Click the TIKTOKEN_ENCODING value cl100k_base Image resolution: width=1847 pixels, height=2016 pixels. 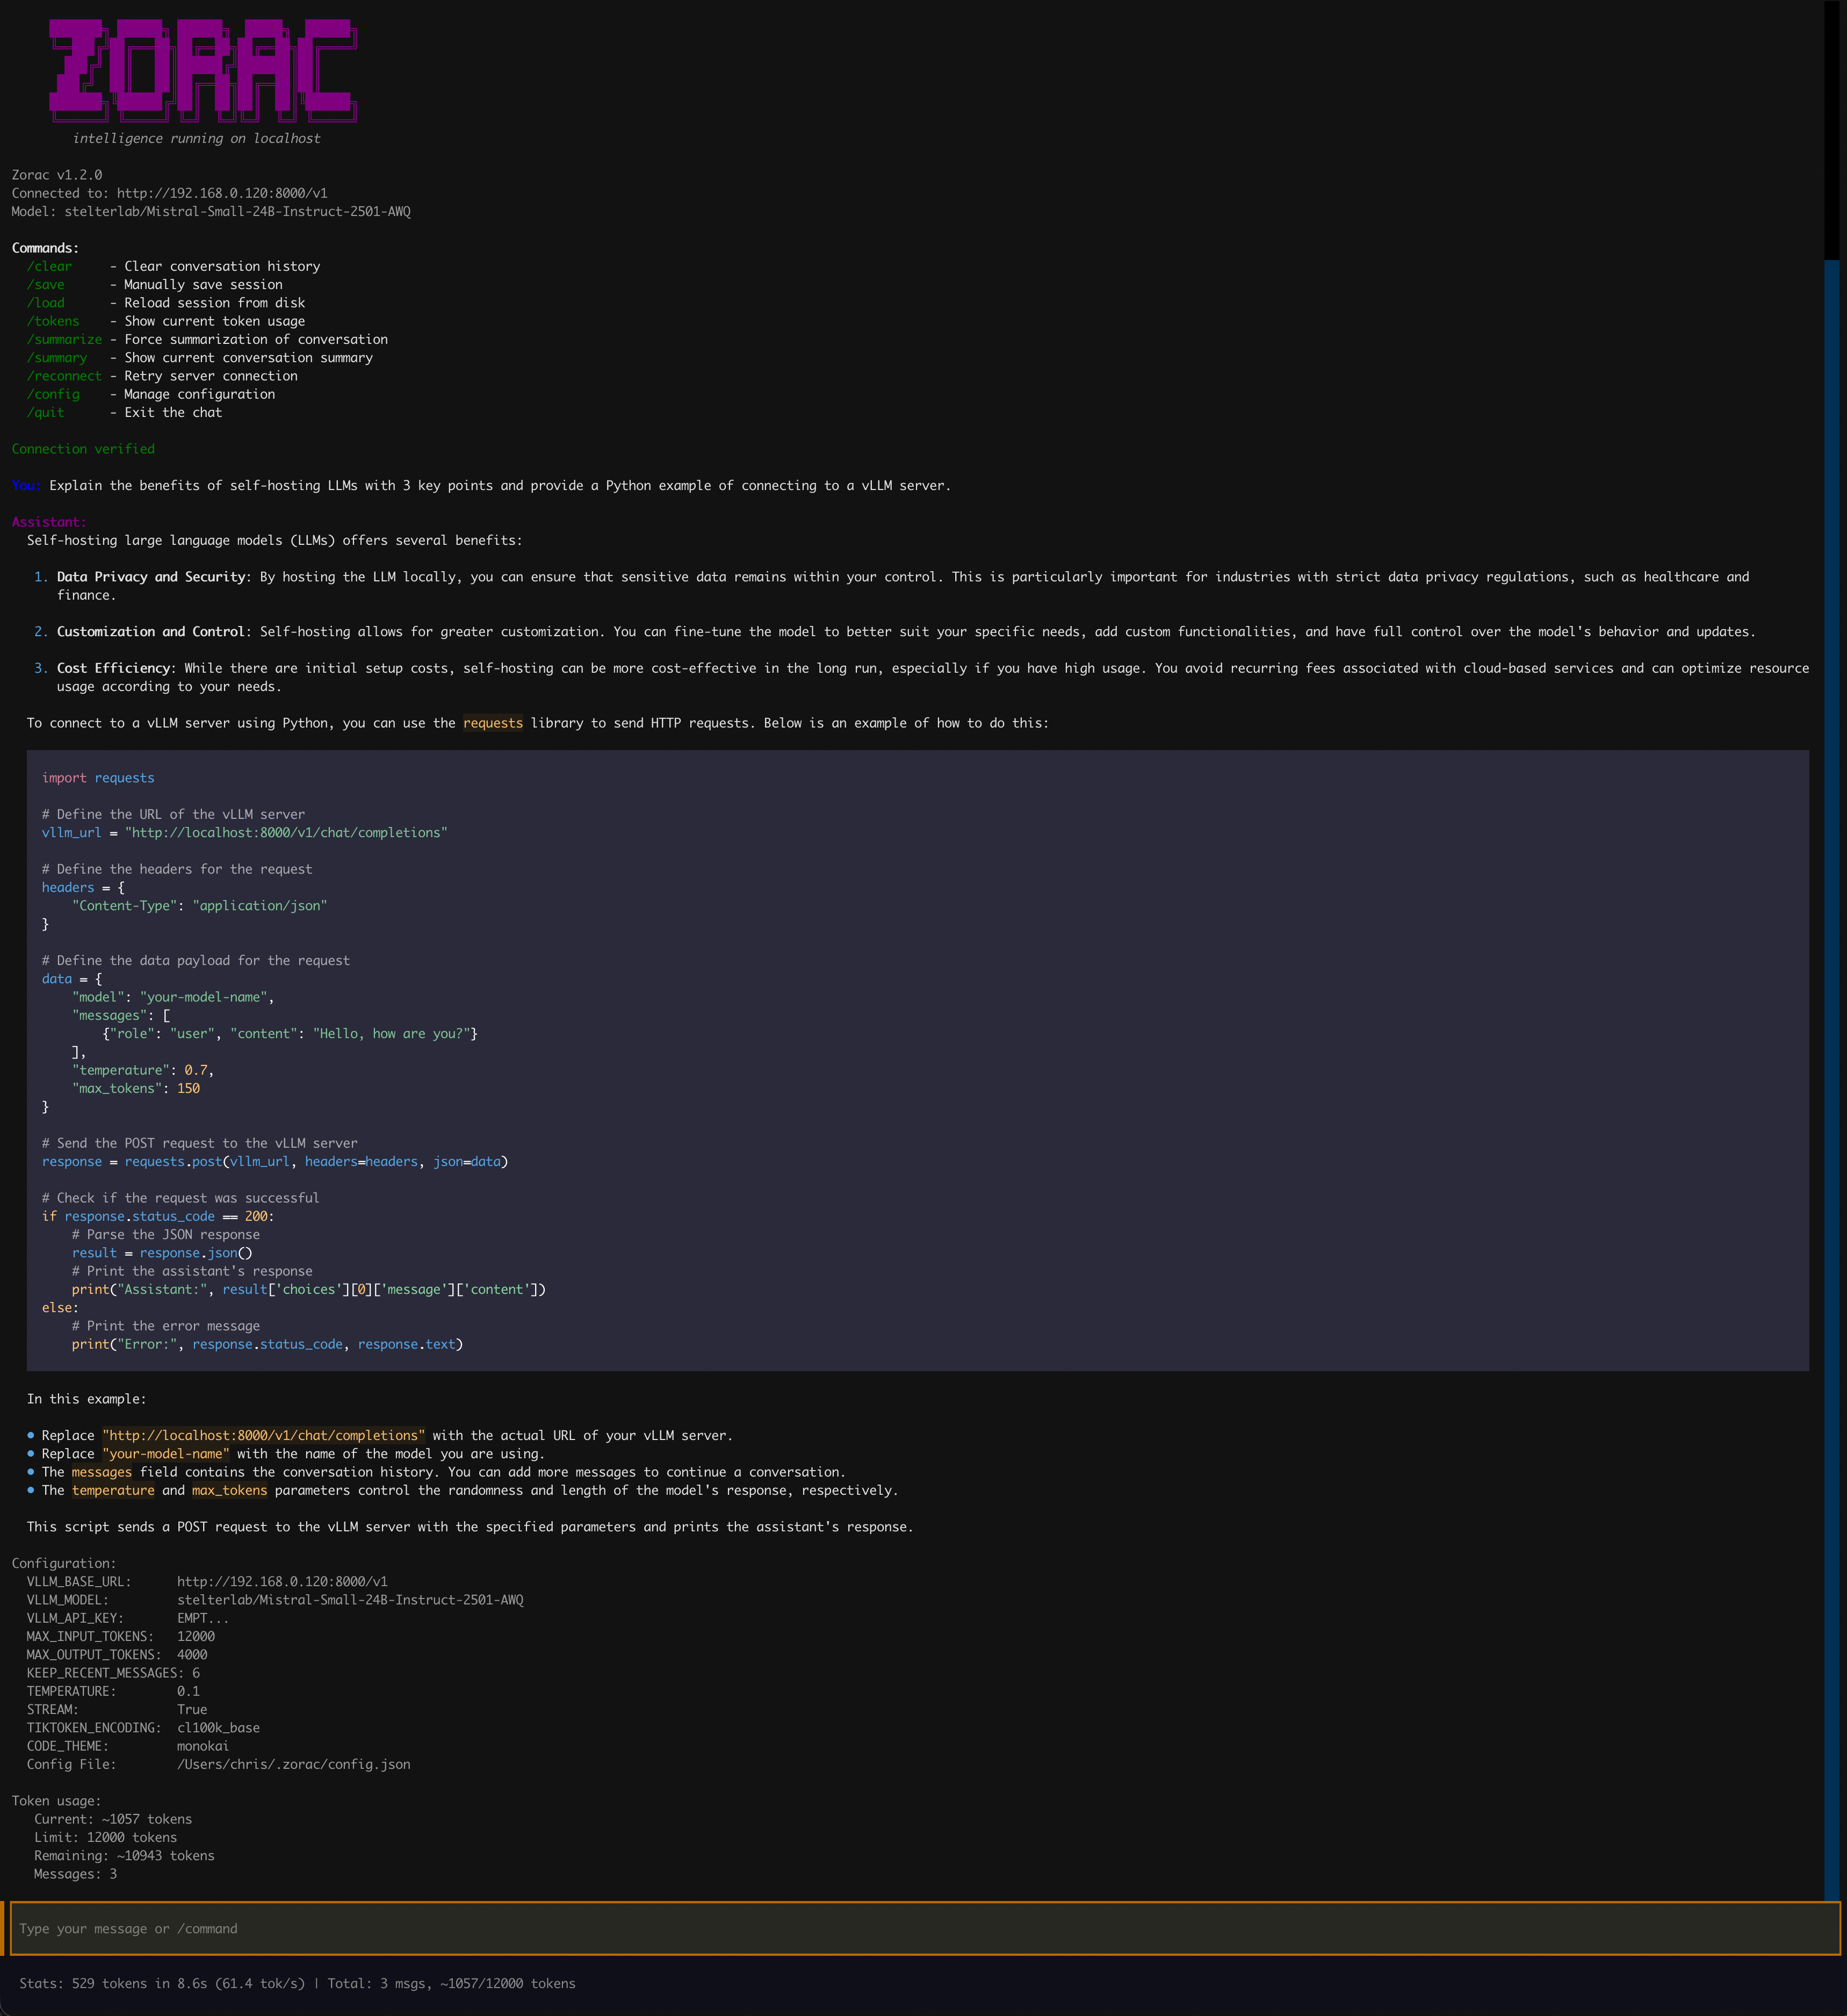(218, 1728)
